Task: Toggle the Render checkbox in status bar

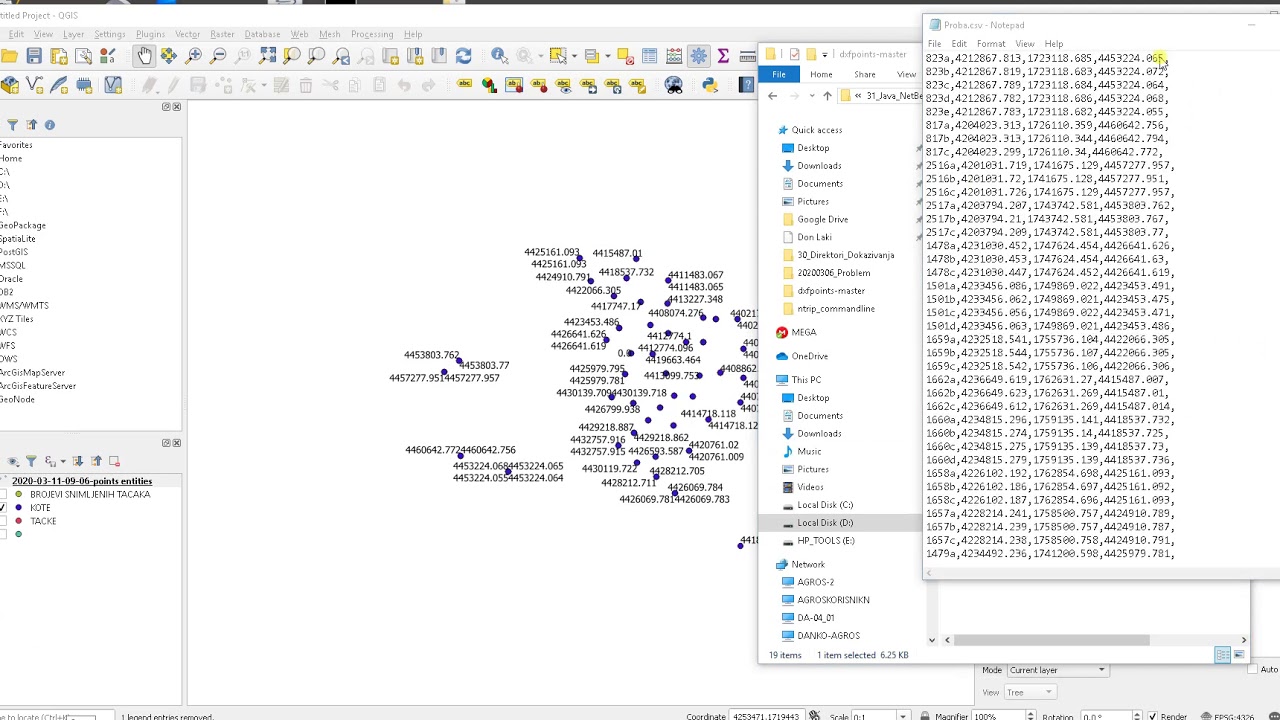Action: click(x=1152, y=716)
